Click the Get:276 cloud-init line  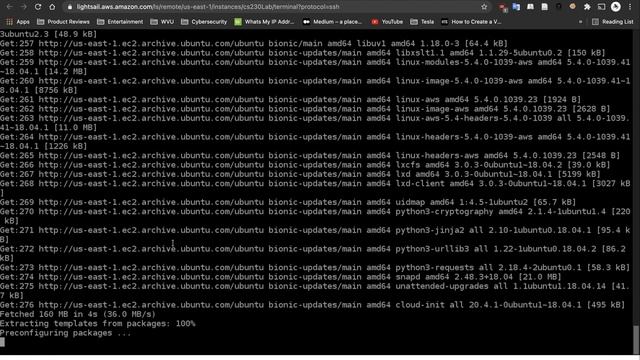[x=313, y=305]
